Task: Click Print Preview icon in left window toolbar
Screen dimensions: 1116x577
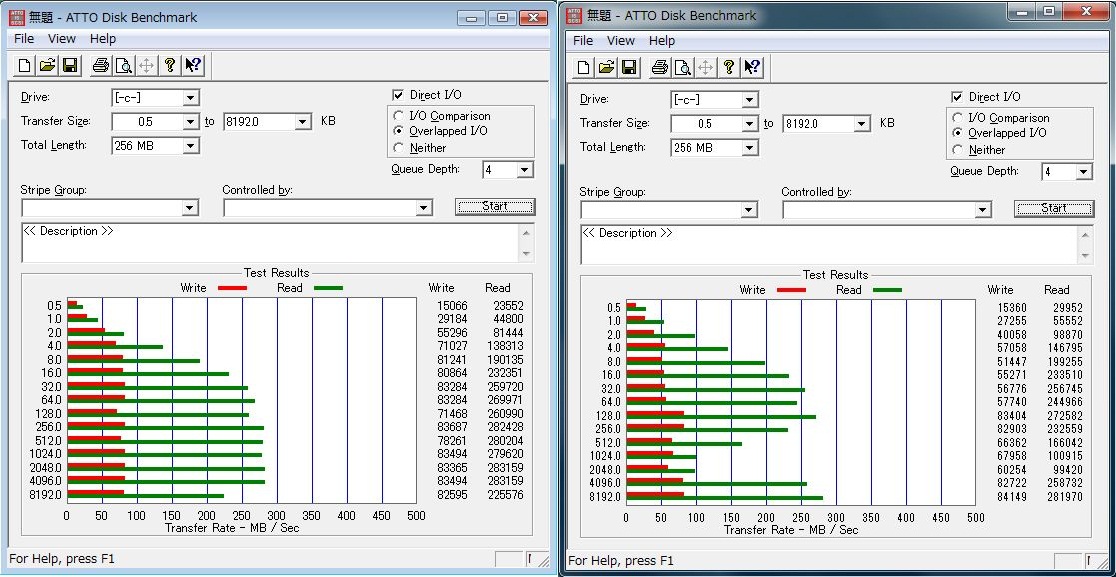Action: 123,66
